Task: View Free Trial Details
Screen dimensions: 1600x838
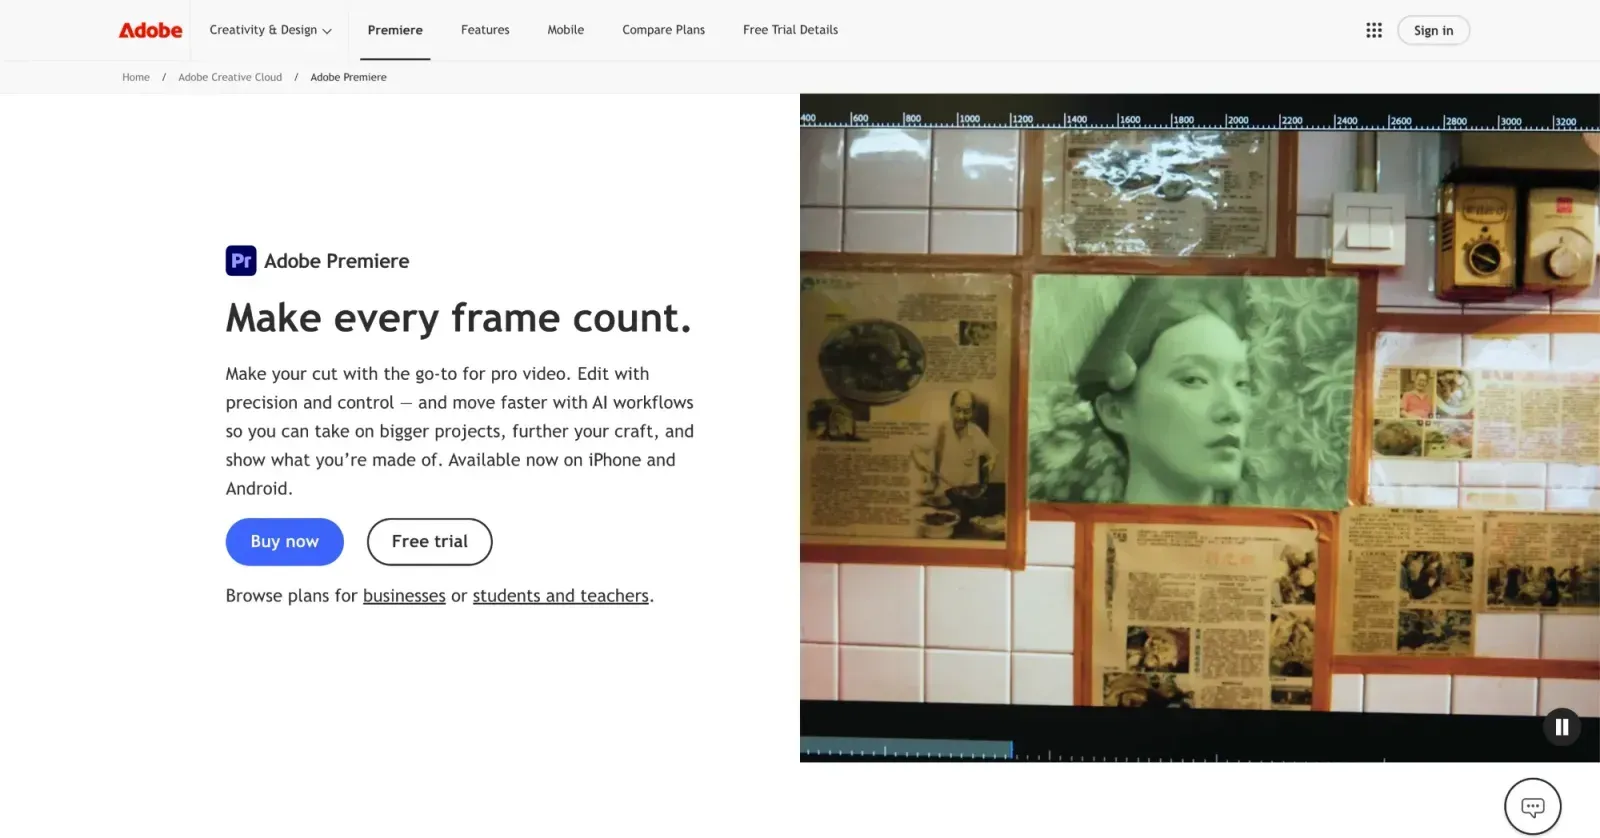Action: (791, 30)
